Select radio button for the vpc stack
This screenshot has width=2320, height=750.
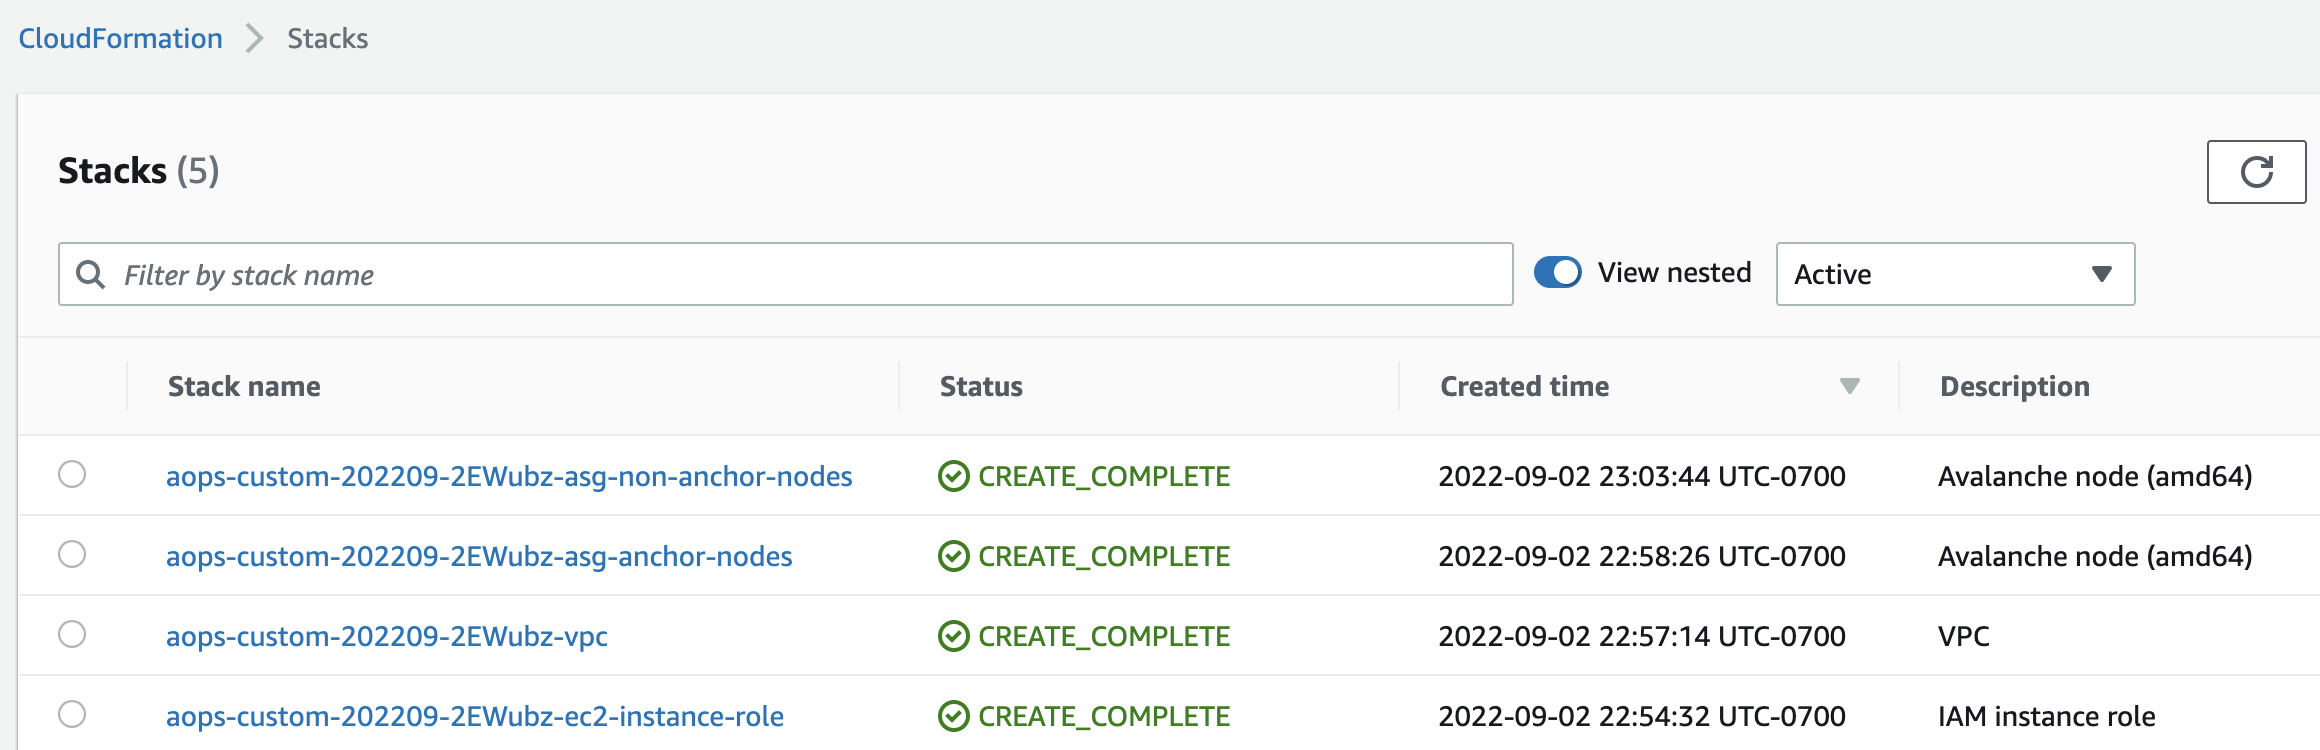[x=72, y=634]
